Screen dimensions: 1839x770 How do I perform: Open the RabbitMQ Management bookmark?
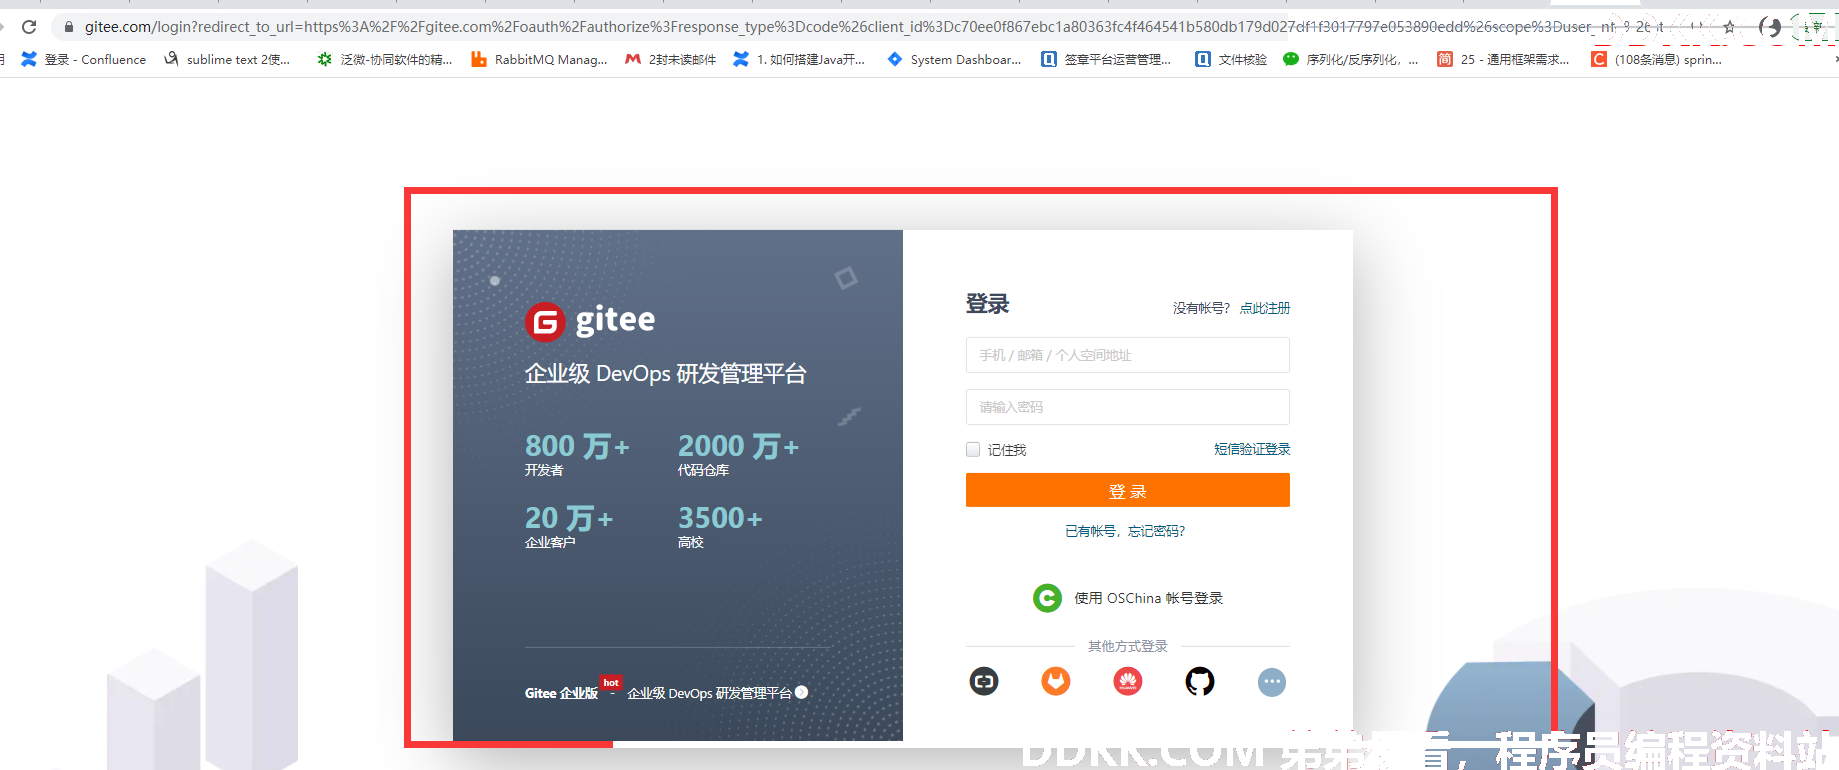coord(540,59)
